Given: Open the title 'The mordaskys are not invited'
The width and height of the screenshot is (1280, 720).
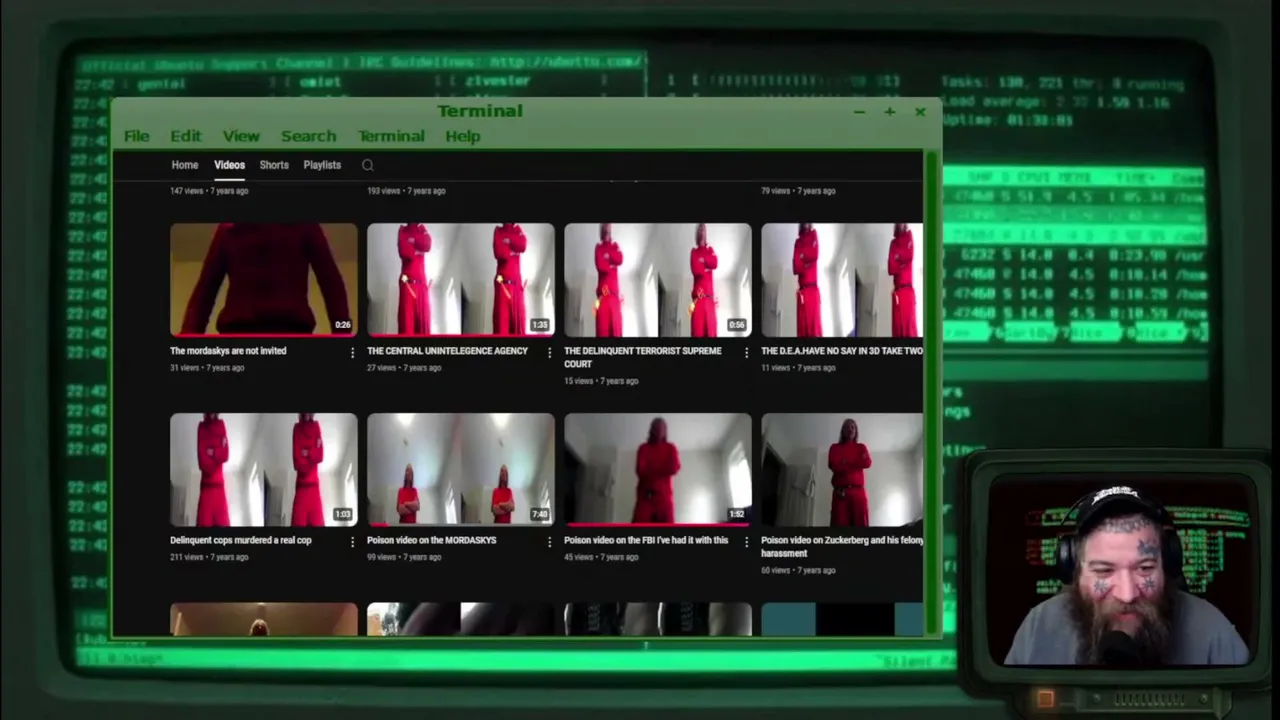Looking at the screenshot, I should tap(228, 351).
